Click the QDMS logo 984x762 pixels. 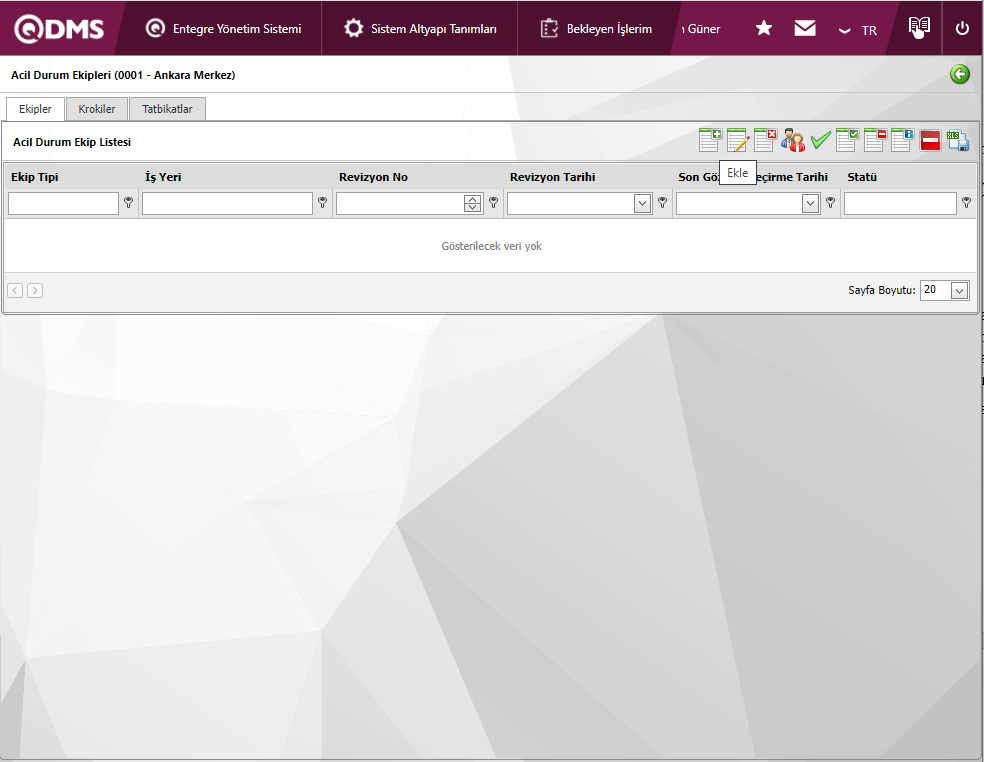(59, 29)
